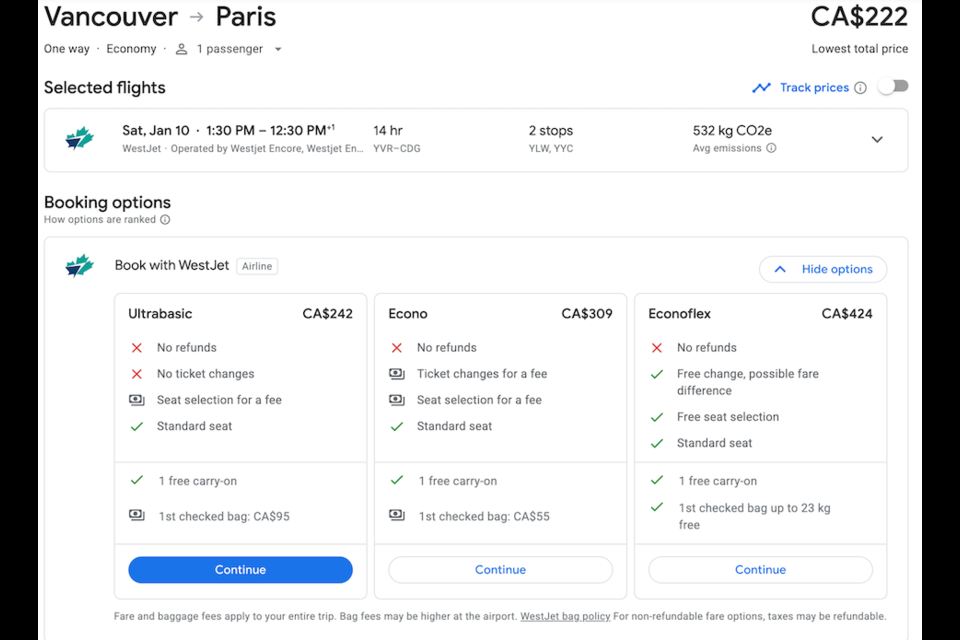The image size is (960, 640).
Task: Click the Avg emissions info icon
Action: click(x=771, y=148)
